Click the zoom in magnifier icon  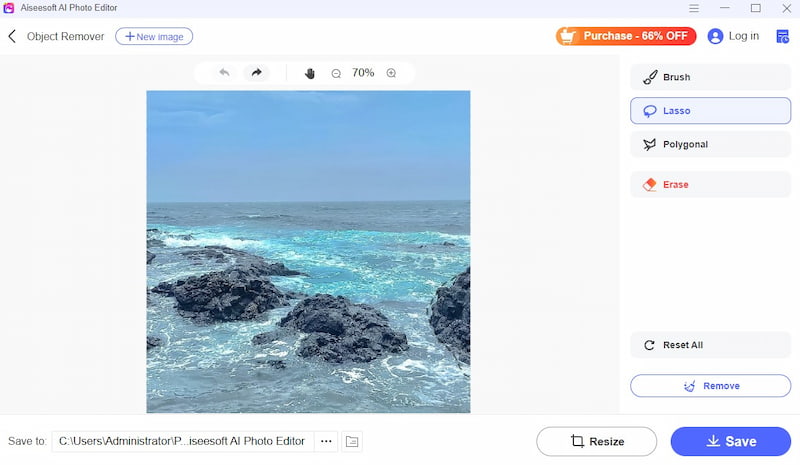point(391,73)
